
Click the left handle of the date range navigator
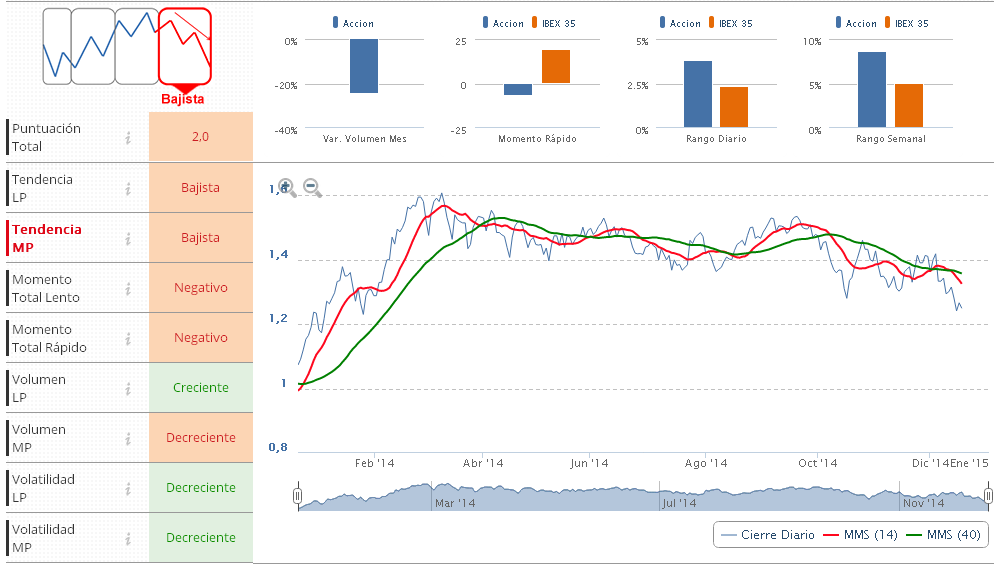pos(298,495)
